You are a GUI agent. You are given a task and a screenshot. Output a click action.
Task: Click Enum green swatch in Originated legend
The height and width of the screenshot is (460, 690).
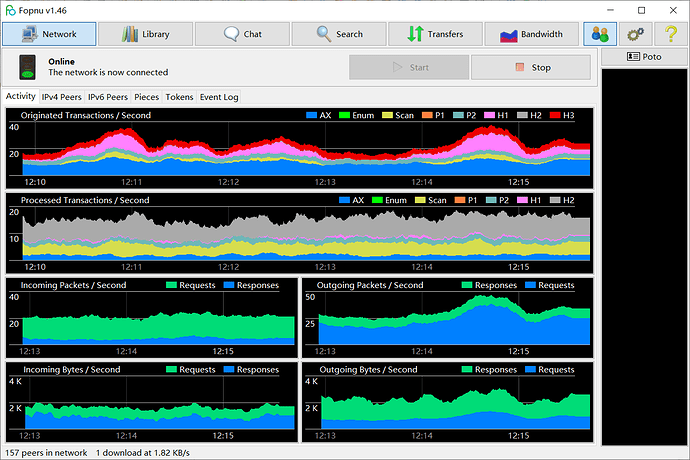pos(345,115)
